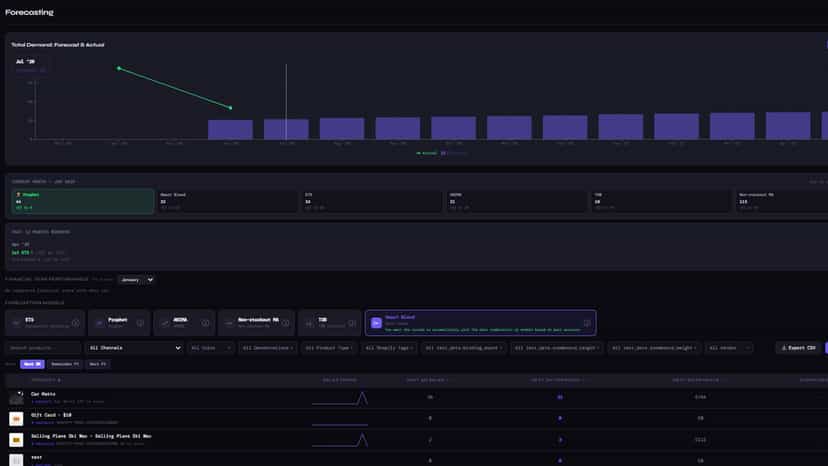Click the info icon on the Prophet model card

pyautogui.click(x=140, y=323)
